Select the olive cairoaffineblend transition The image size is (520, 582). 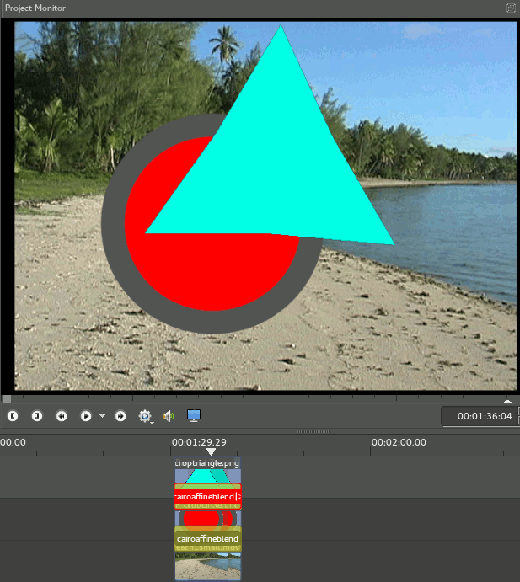208,539
